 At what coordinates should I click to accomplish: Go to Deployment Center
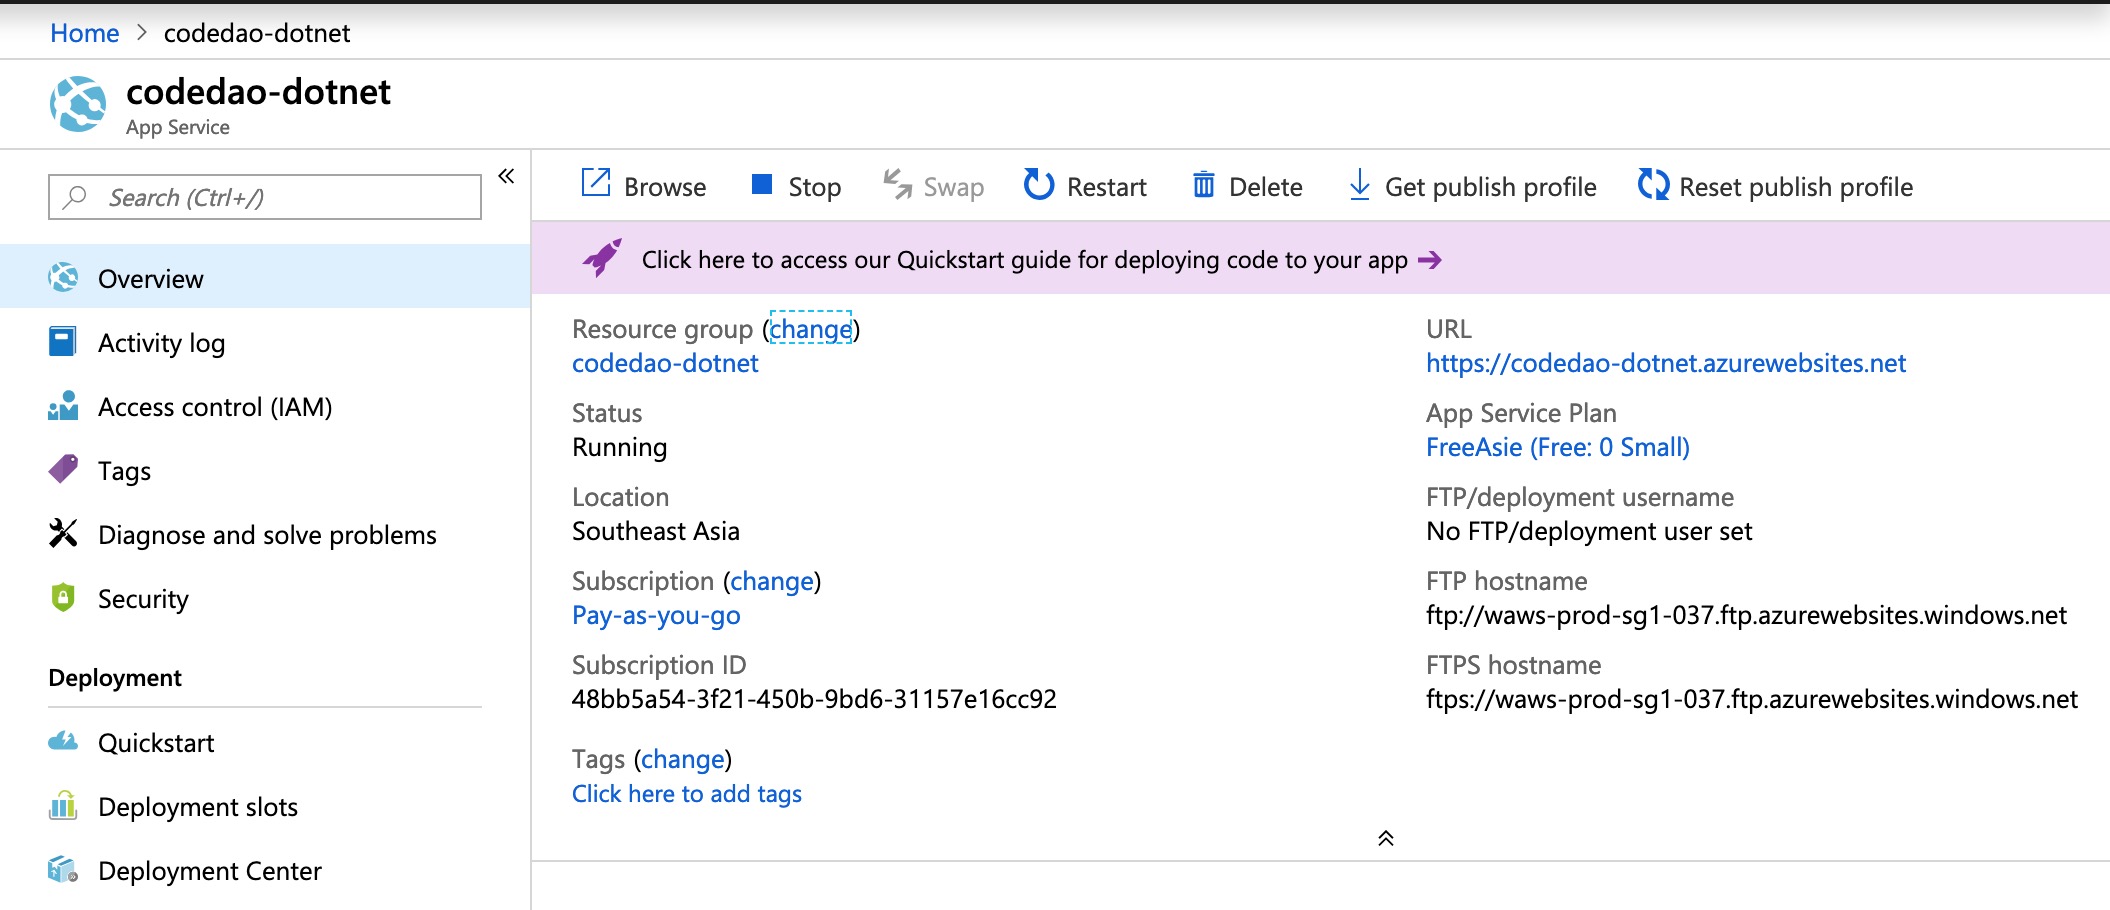pos(209,871)
